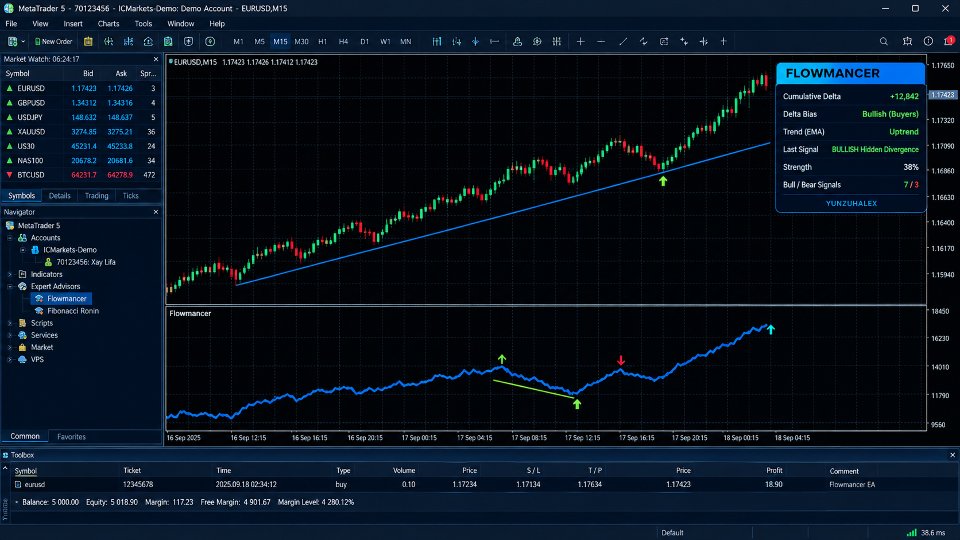Screen dimensions: 960x540
Task: Switch timeframe to M1
Action: point(238,42)
